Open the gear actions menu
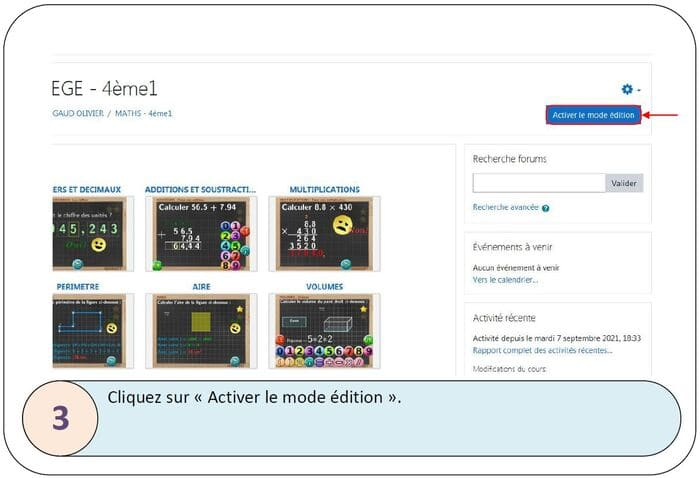700x478 pixels. 630,89
